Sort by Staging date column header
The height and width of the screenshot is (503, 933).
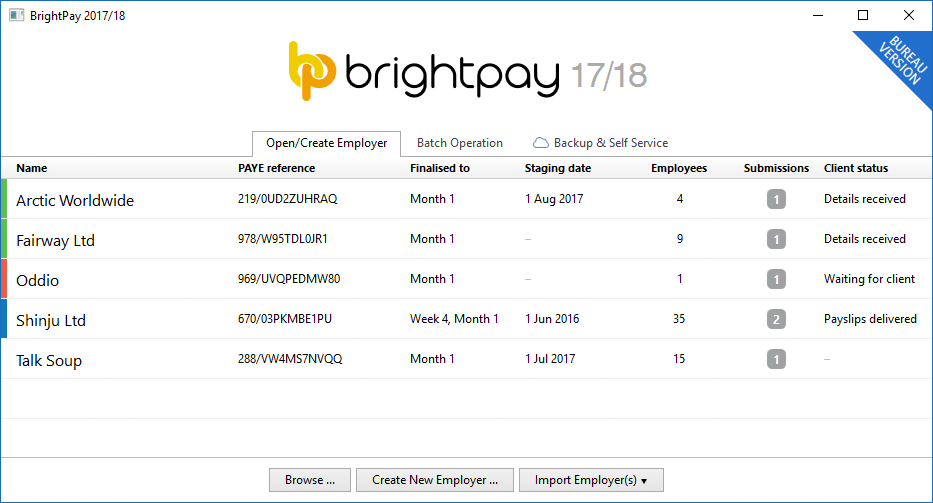click(x=558, y=168)
